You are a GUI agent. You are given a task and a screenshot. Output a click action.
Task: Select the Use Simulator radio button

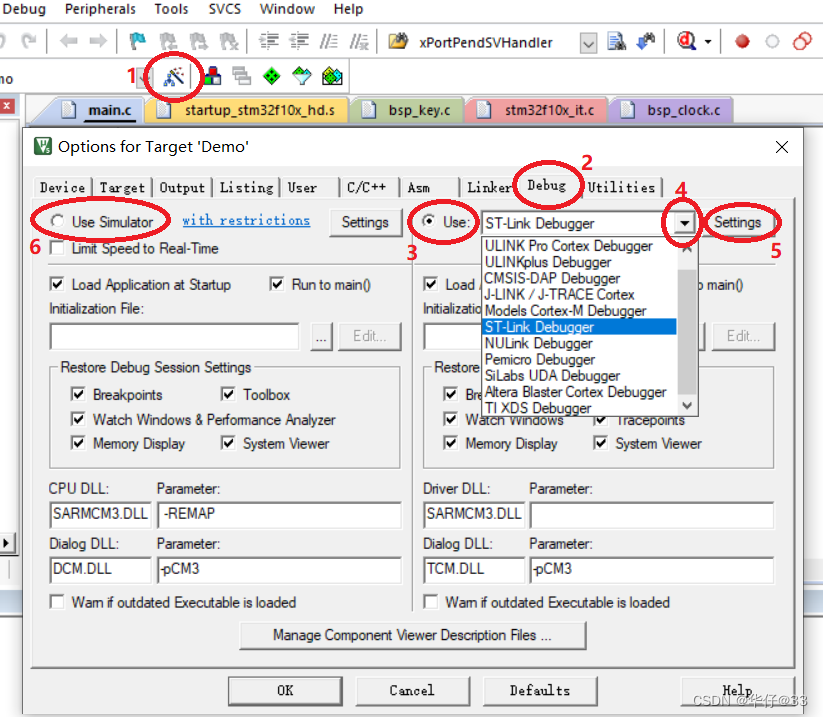click(x=57, y=222)
